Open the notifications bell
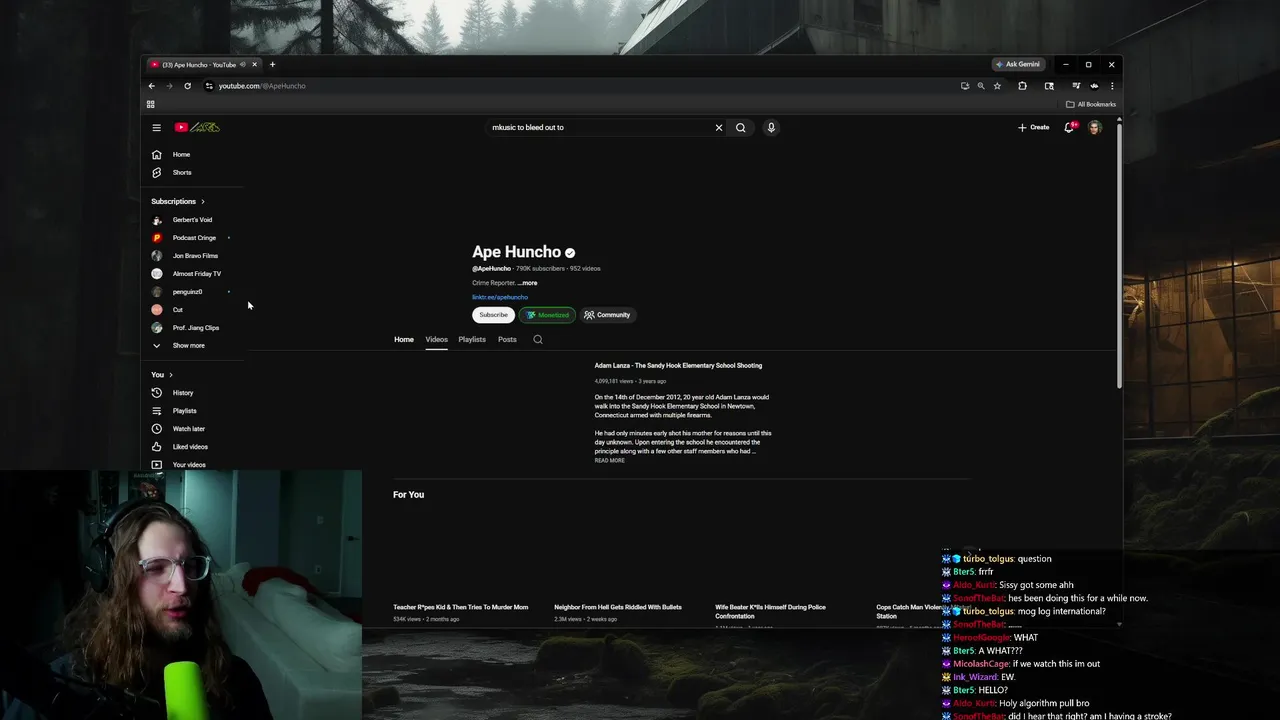The image size is (1280, 720). 1069,127
